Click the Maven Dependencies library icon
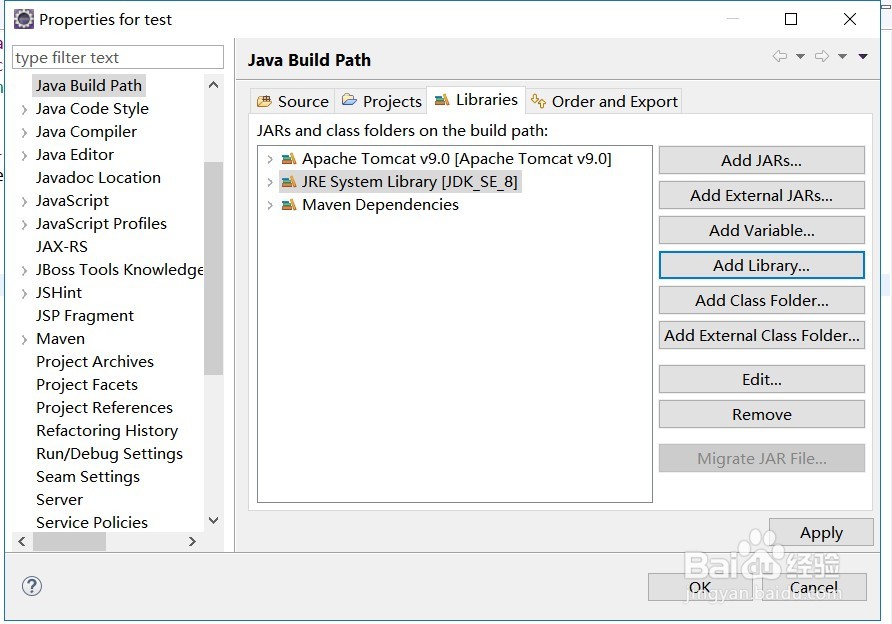The height and width of the screenshot is (624, 892). [289, 205]
